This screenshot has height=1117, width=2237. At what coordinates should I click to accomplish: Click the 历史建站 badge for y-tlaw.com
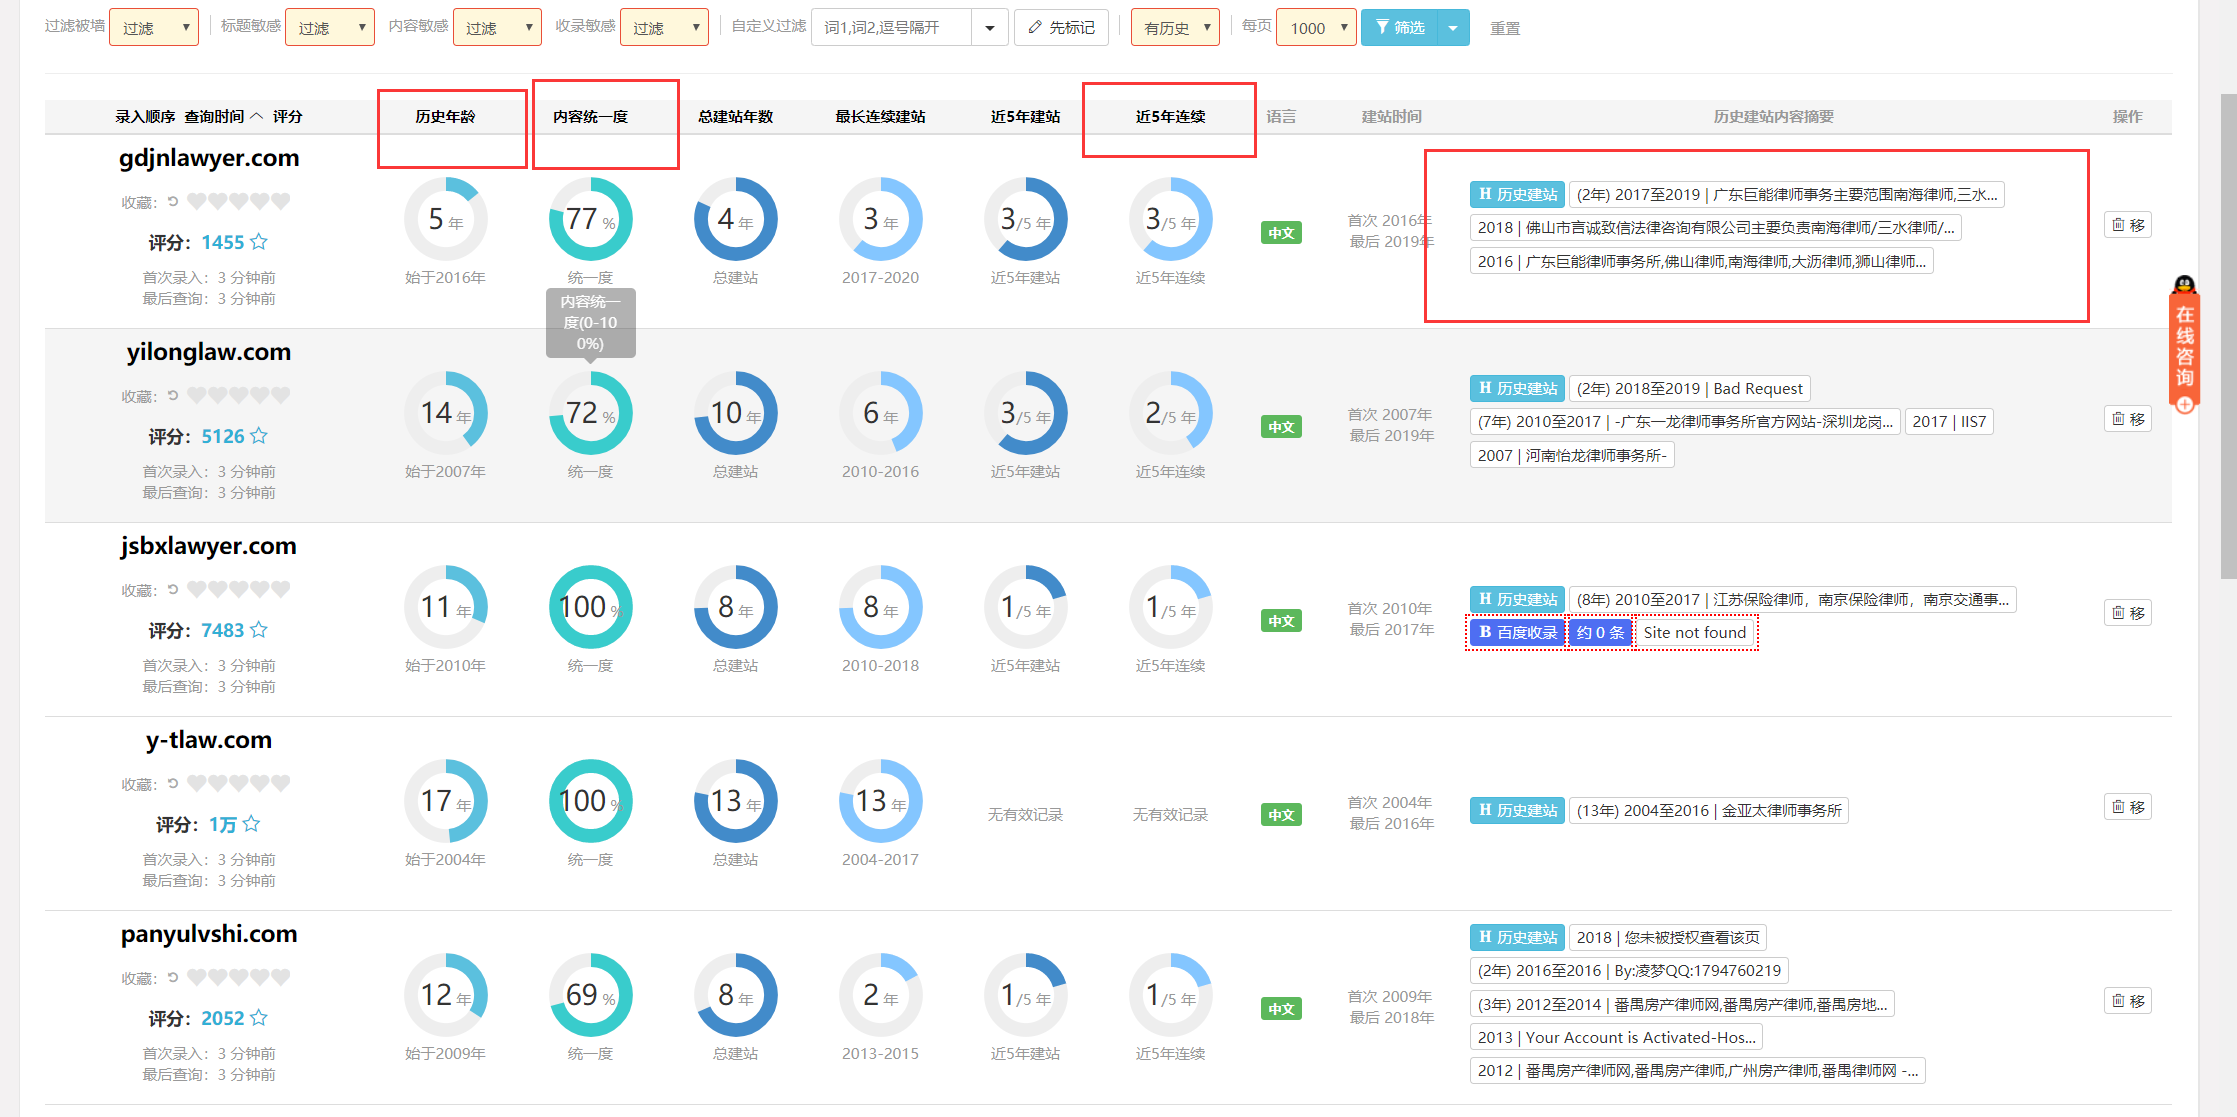click(x=1517, y=810)
